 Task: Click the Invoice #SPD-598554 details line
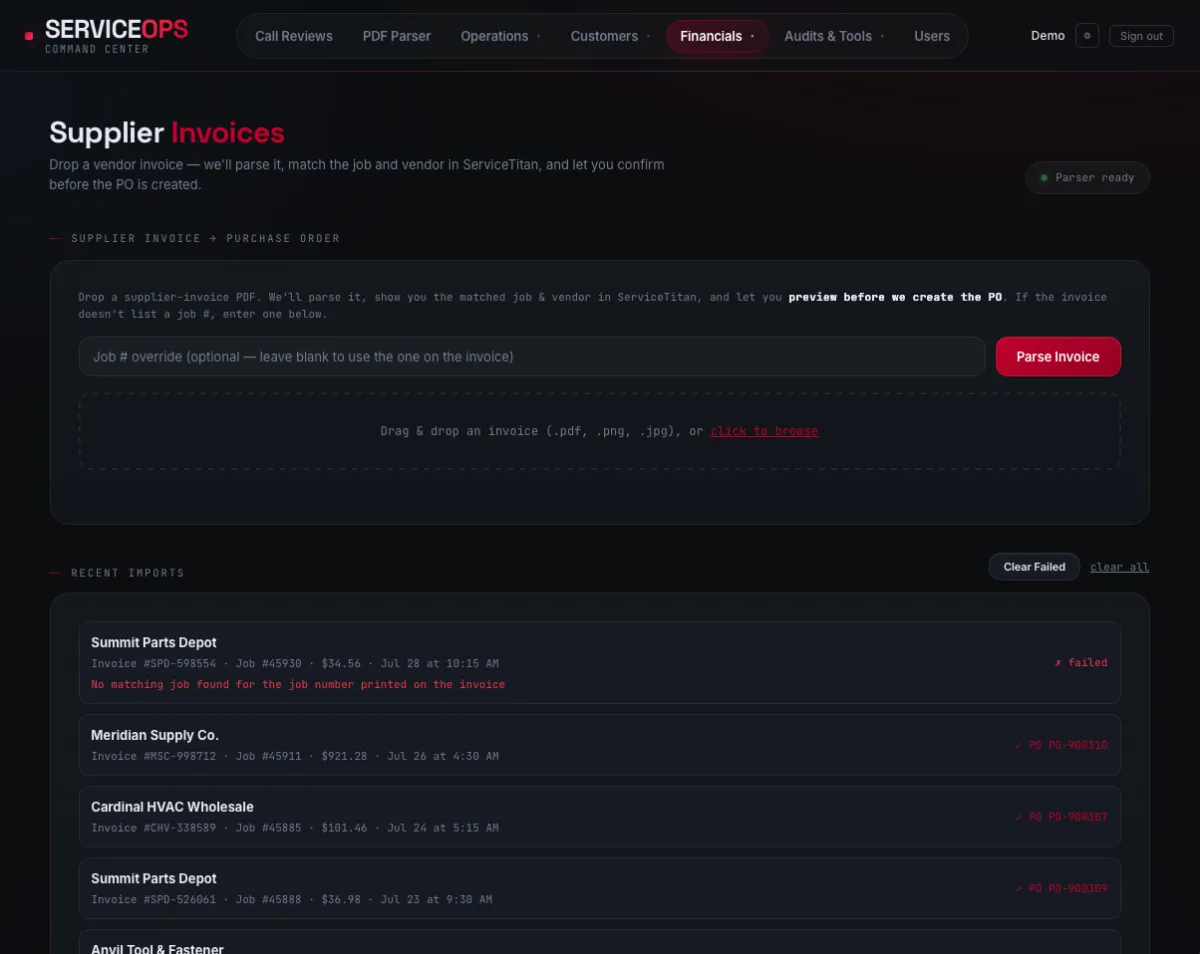click(295, 664)
